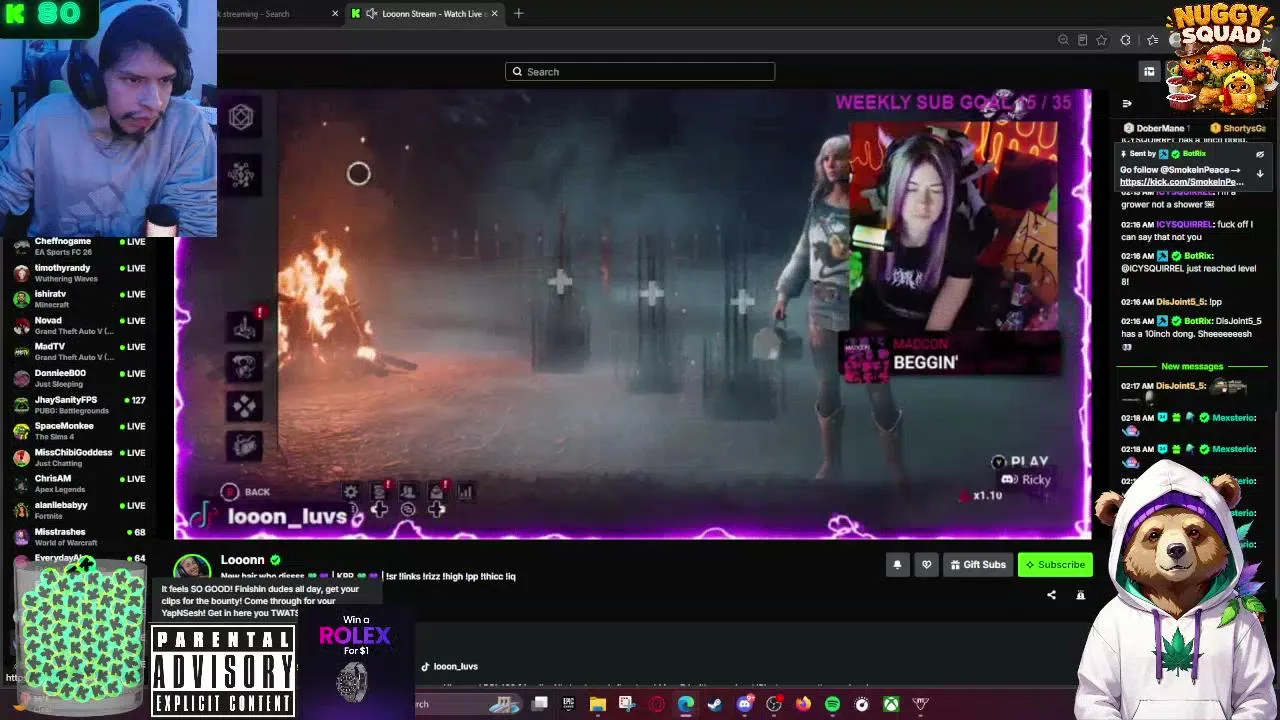Open Steam from the taskbar
The width and height of the screenshot is (1280, 720).
[715, 704]
